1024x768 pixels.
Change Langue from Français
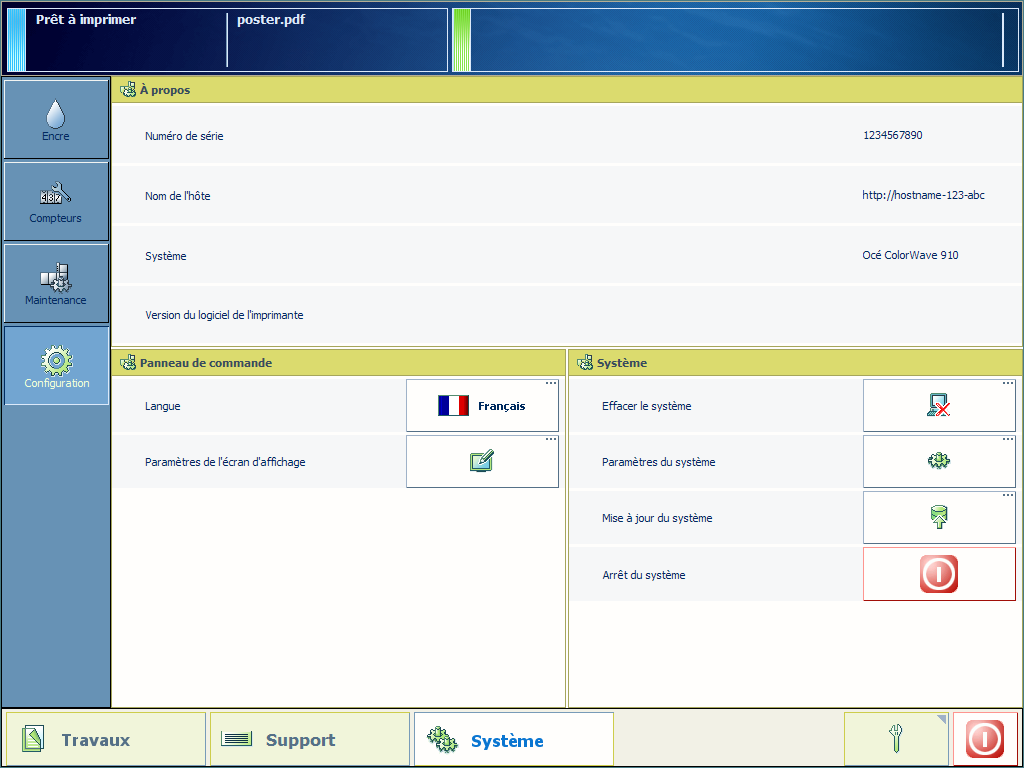pos(483,406)
